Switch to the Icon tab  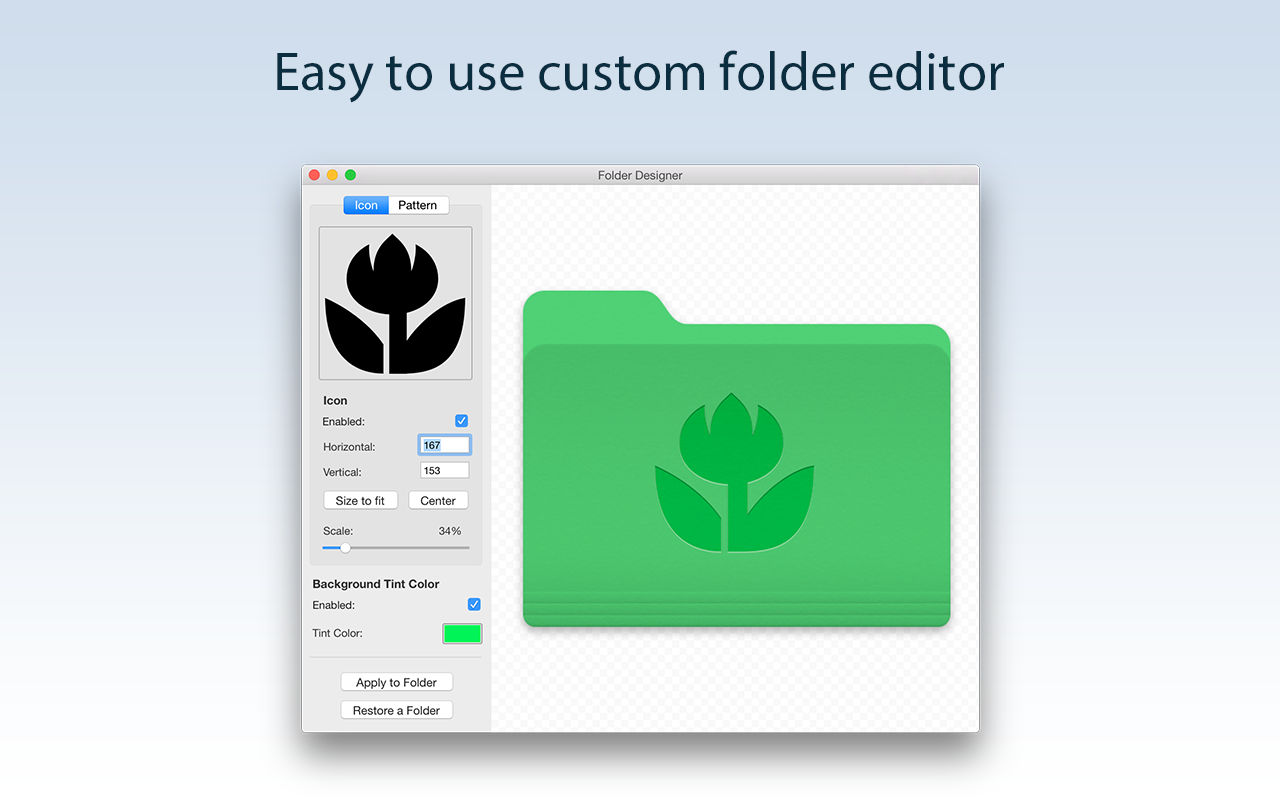[x=366, y=205]
